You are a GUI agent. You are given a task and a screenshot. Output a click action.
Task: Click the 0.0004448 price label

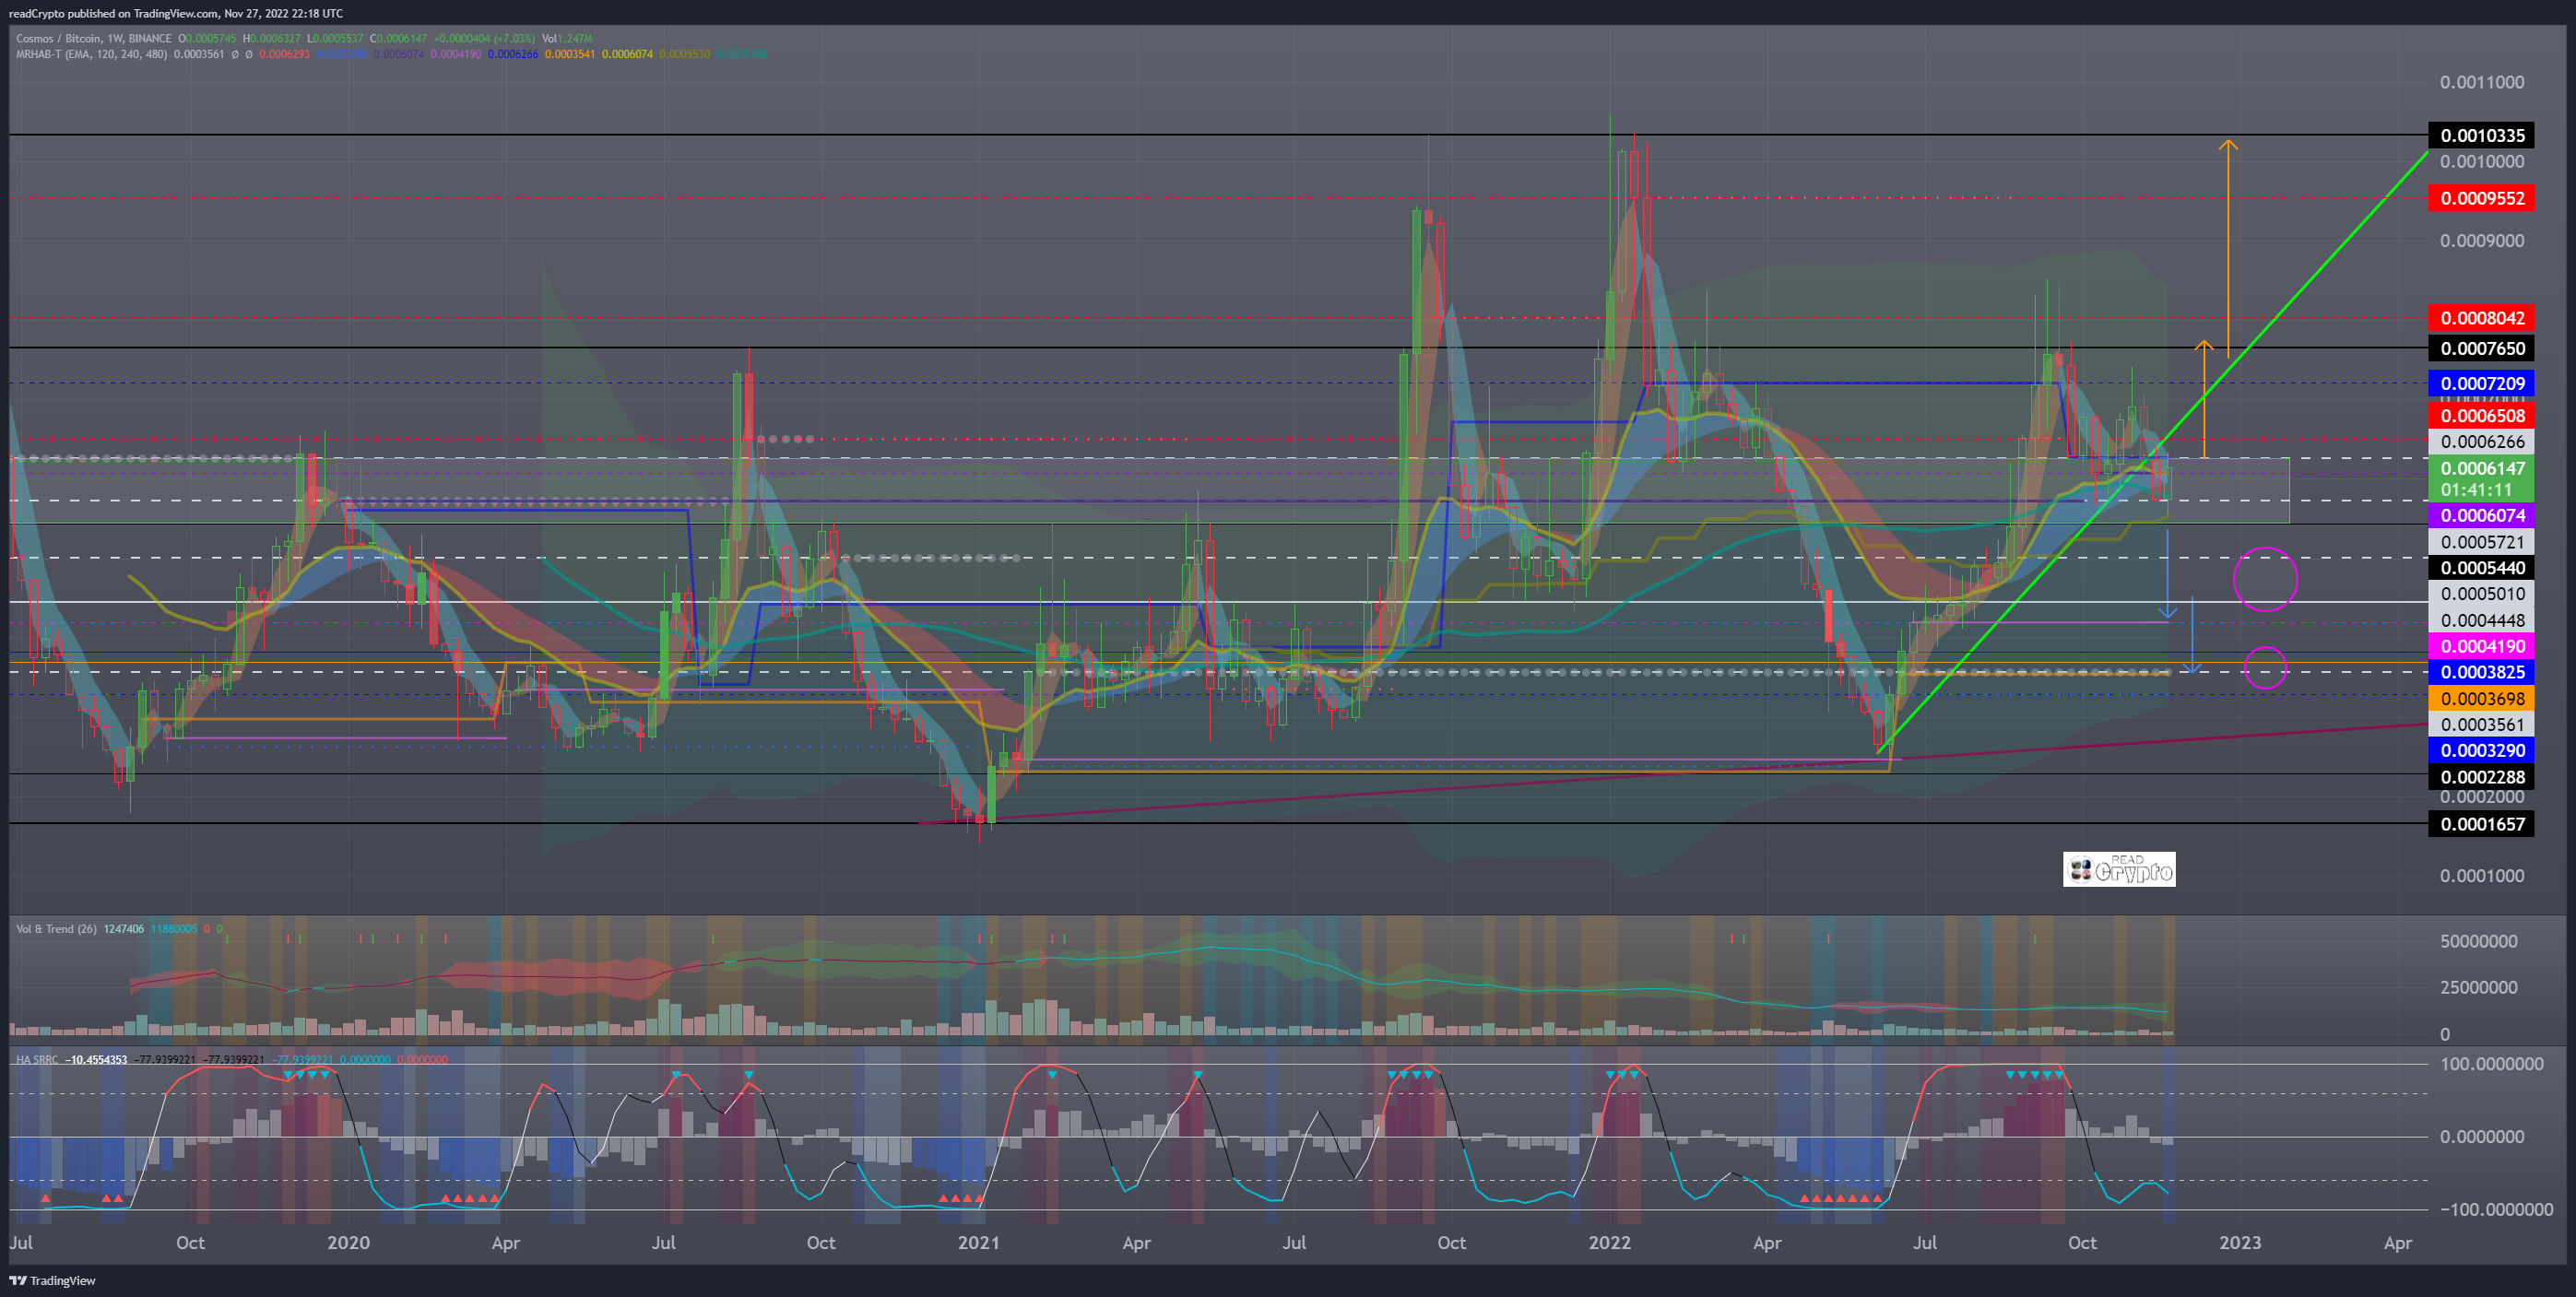tap(2481, 620)
